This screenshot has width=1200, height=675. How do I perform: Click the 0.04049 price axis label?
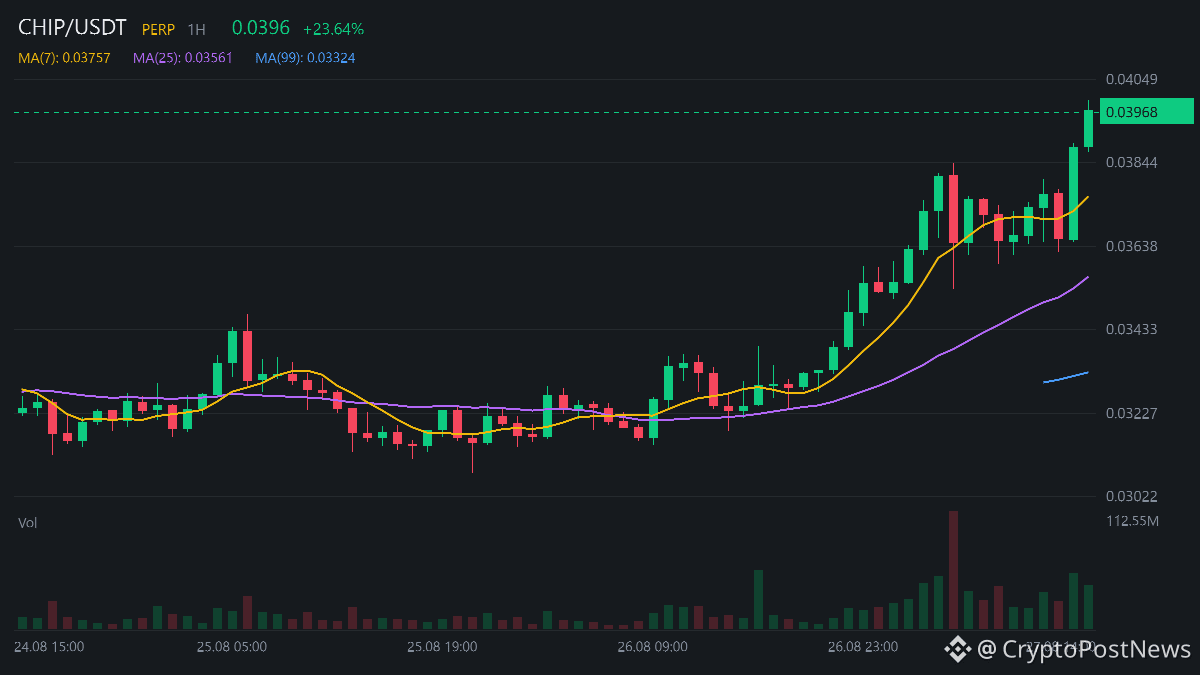(1131, 79)
